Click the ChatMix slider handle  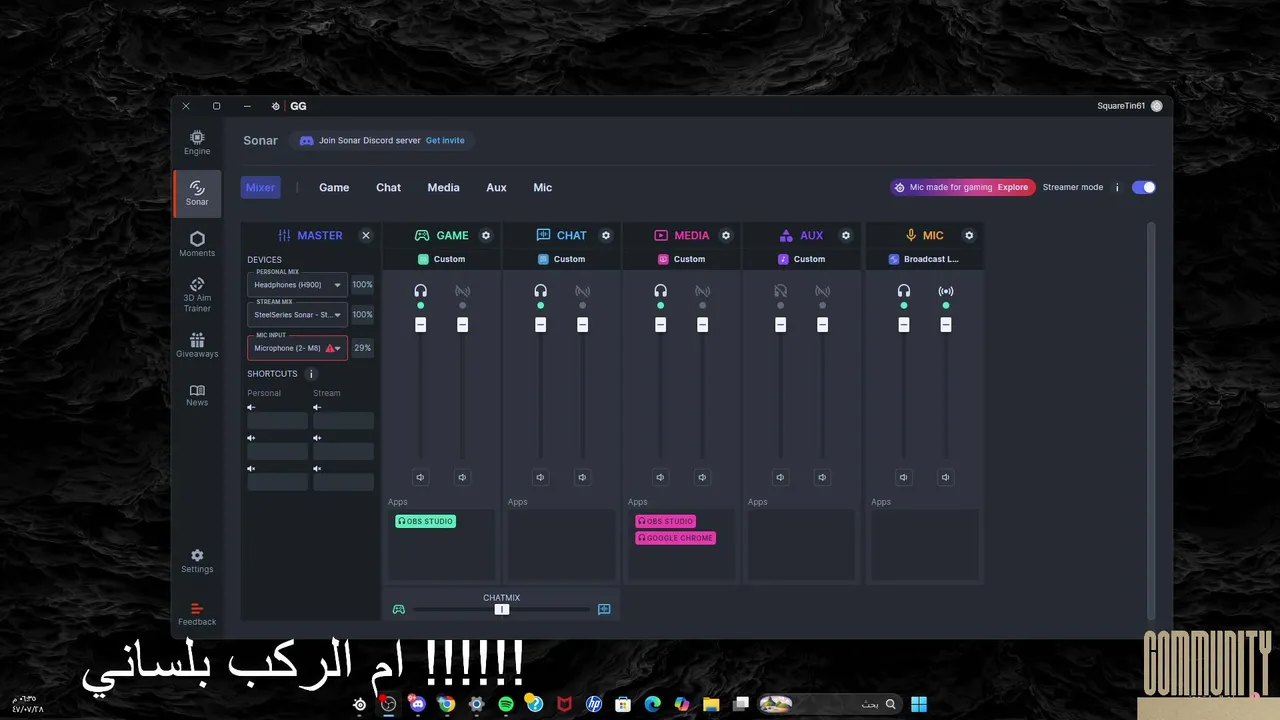click(x=502, y=609)
